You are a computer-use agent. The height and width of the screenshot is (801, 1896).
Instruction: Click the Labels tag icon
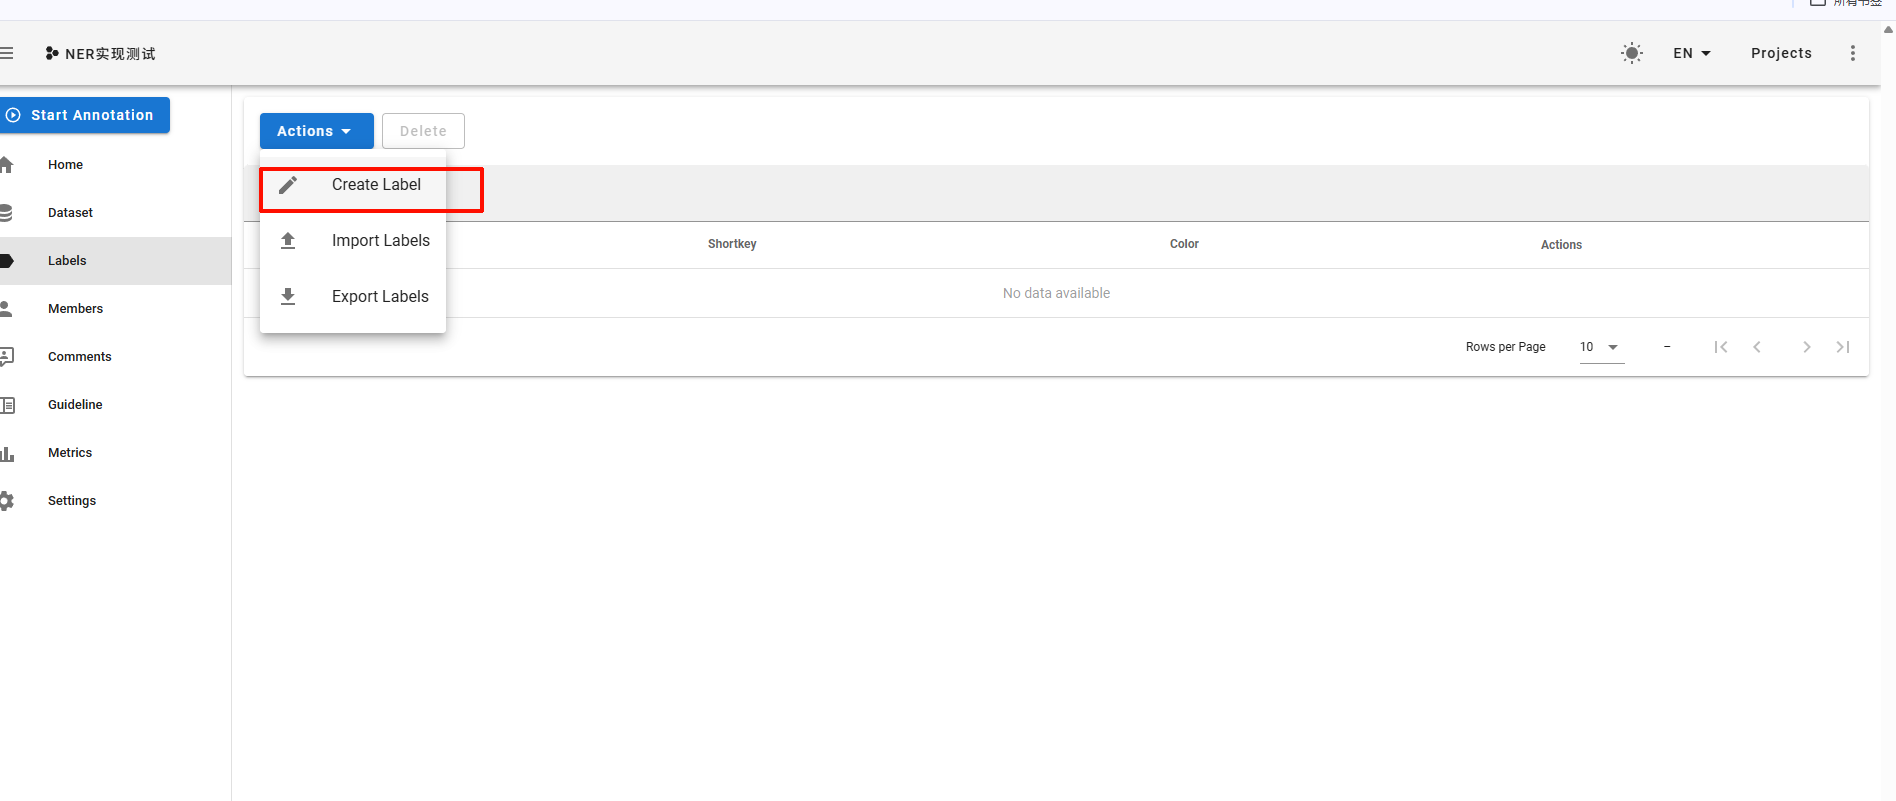tap(6, 261)
